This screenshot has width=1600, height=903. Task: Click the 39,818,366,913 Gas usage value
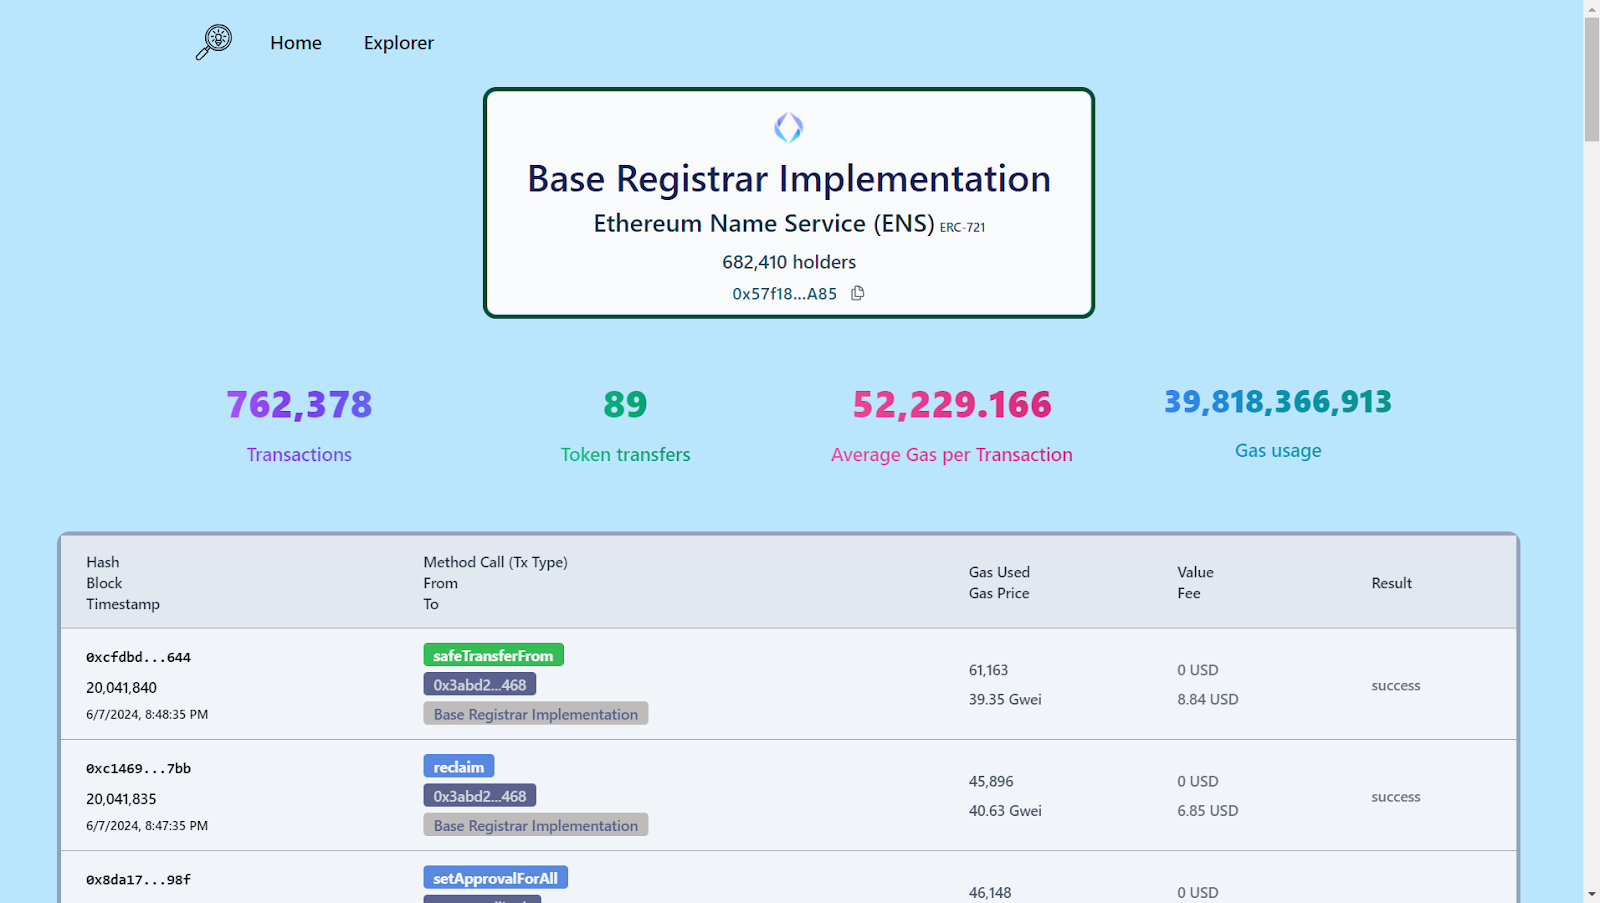[x=1278, y=401]
